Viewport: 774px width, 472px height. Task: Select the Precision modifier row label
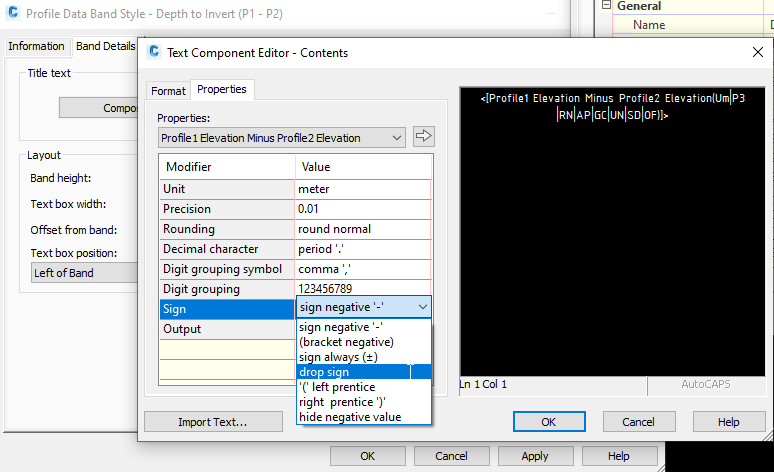[x=227, y=209]
